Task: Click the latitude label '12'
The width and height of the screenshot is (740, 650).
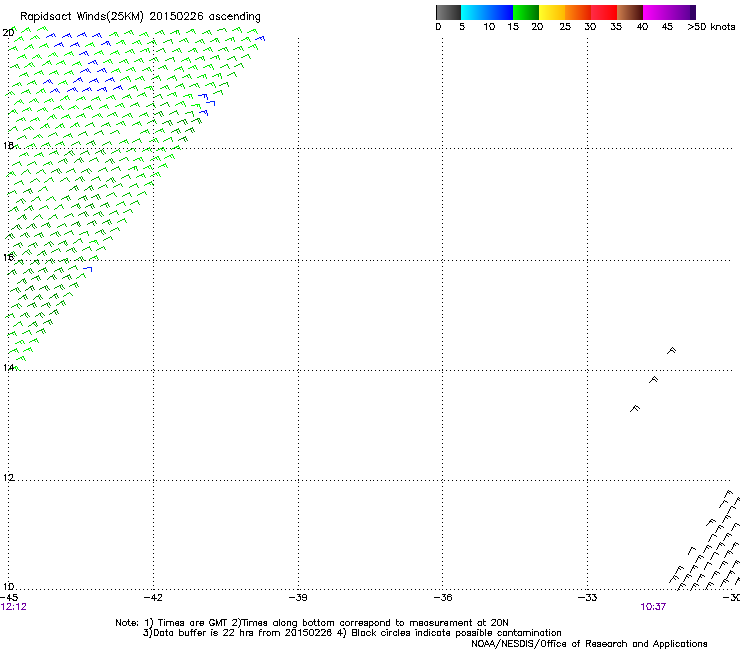Action: 8,478
